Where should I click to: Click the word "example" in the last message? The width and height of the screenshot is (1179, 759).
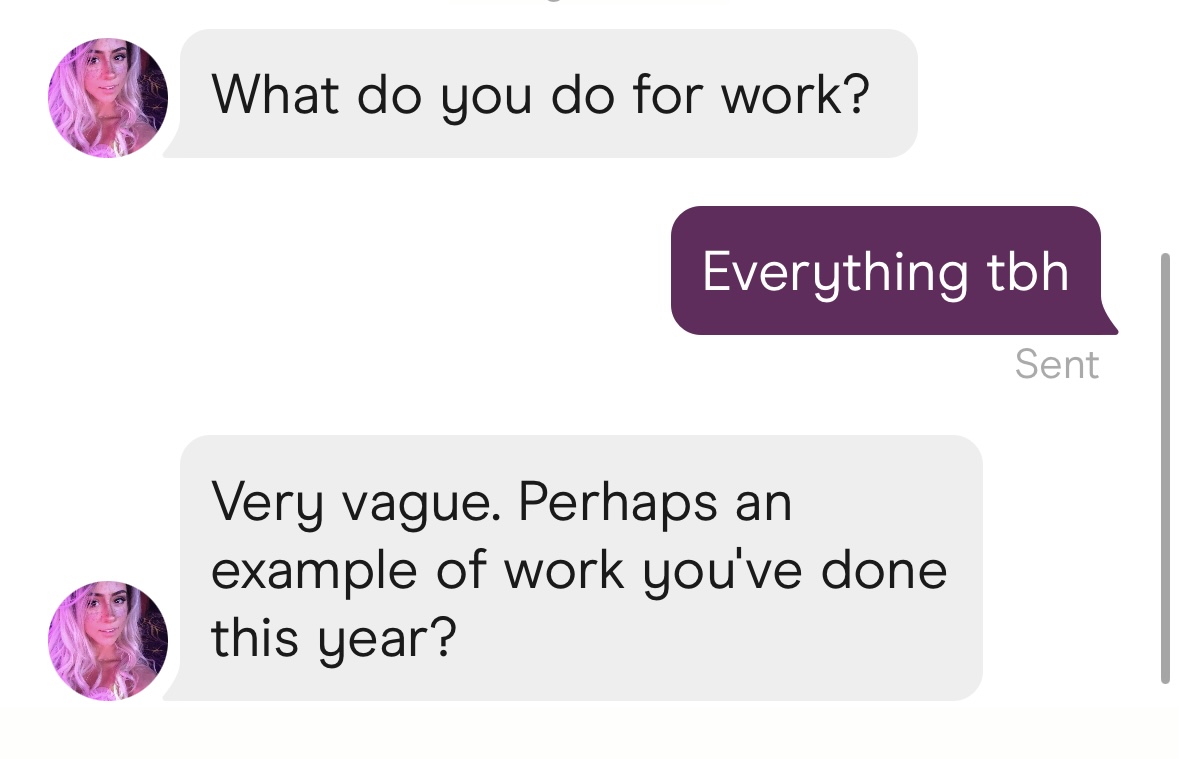pos(315,572)
